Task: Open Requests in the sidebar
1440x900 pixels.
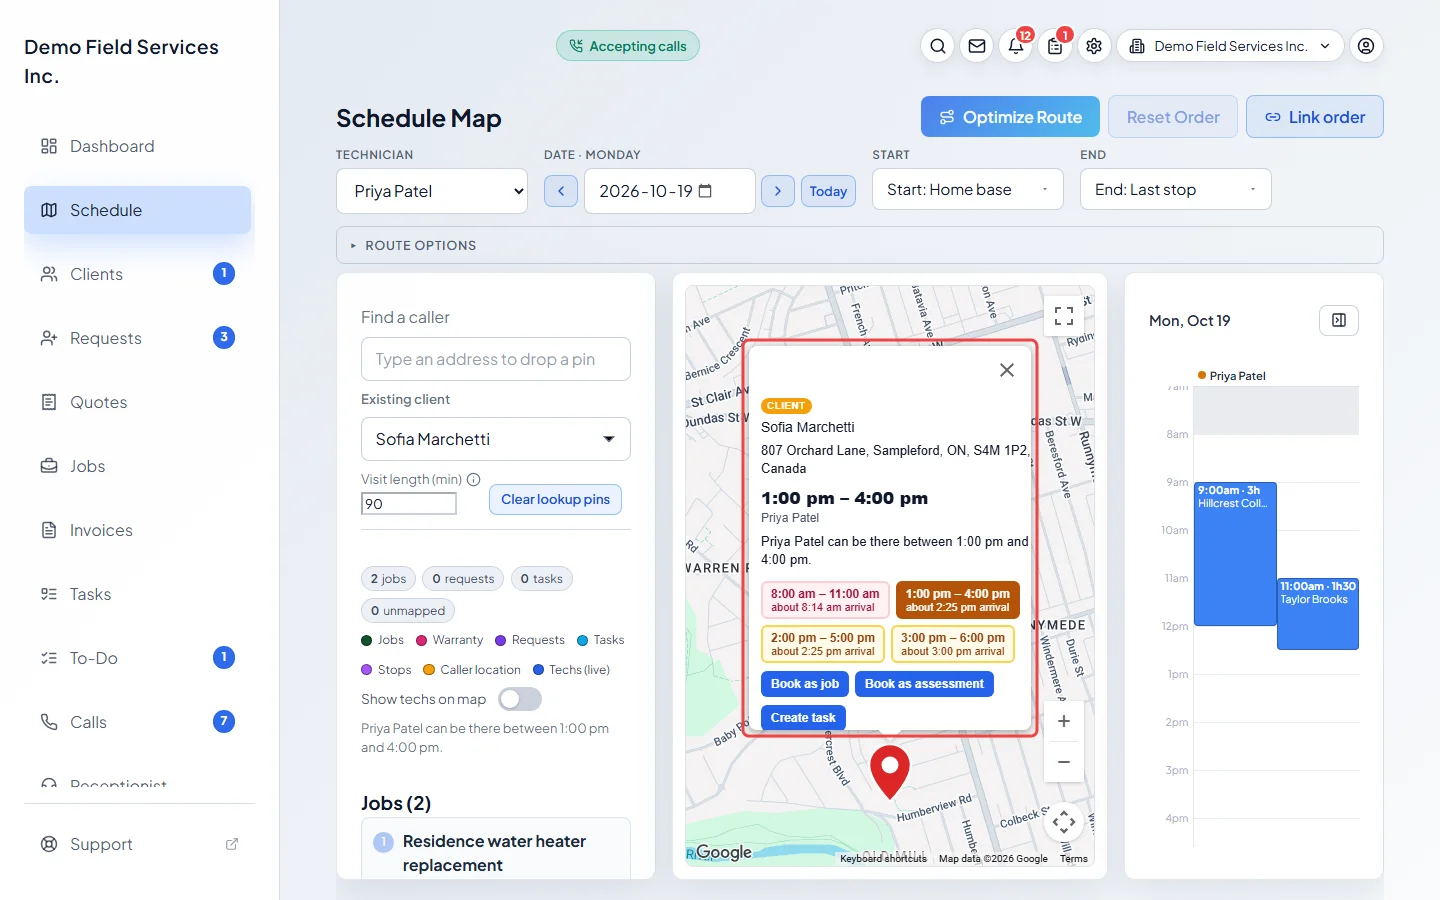Action: point(138,338)
